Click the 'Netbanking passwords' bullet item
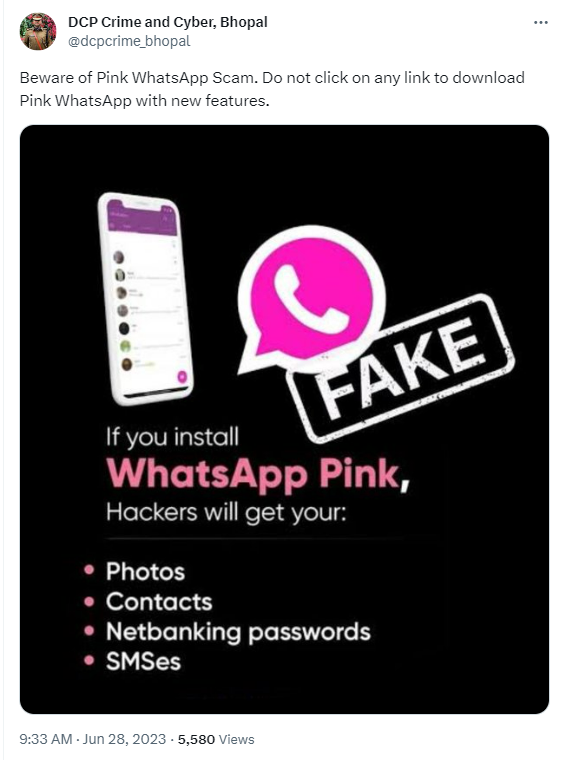 coord(238,632)
